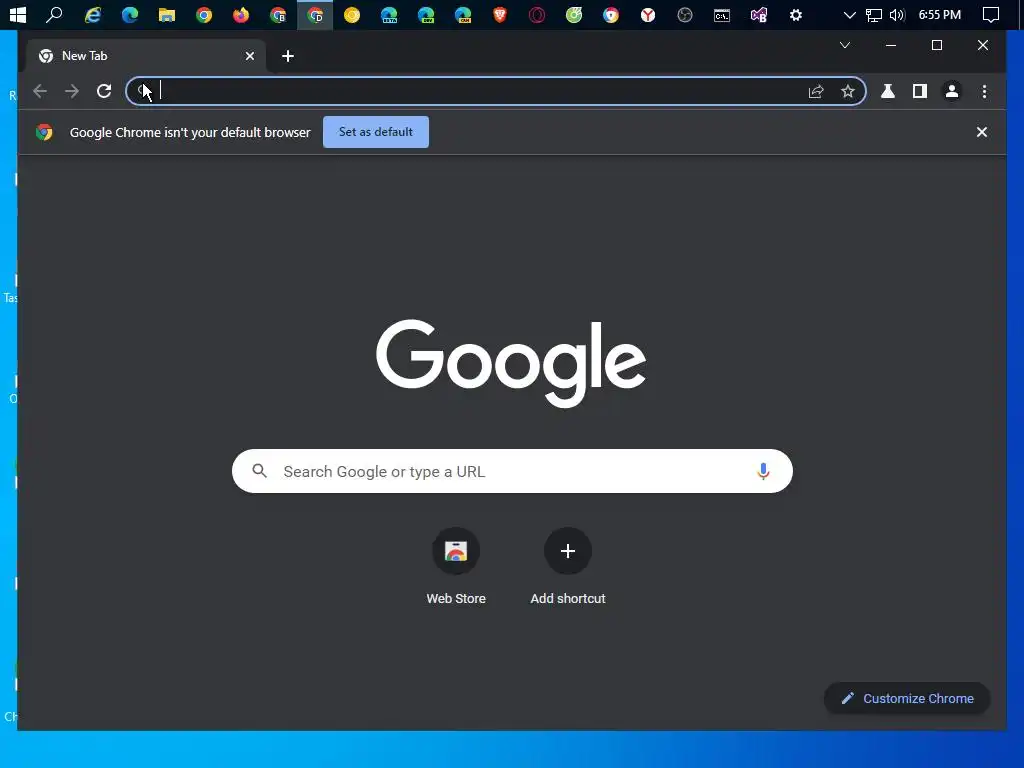
Task: Open Chrome Labs experiments flask icon
Action: pyautogui.click(x=888, y=91)
